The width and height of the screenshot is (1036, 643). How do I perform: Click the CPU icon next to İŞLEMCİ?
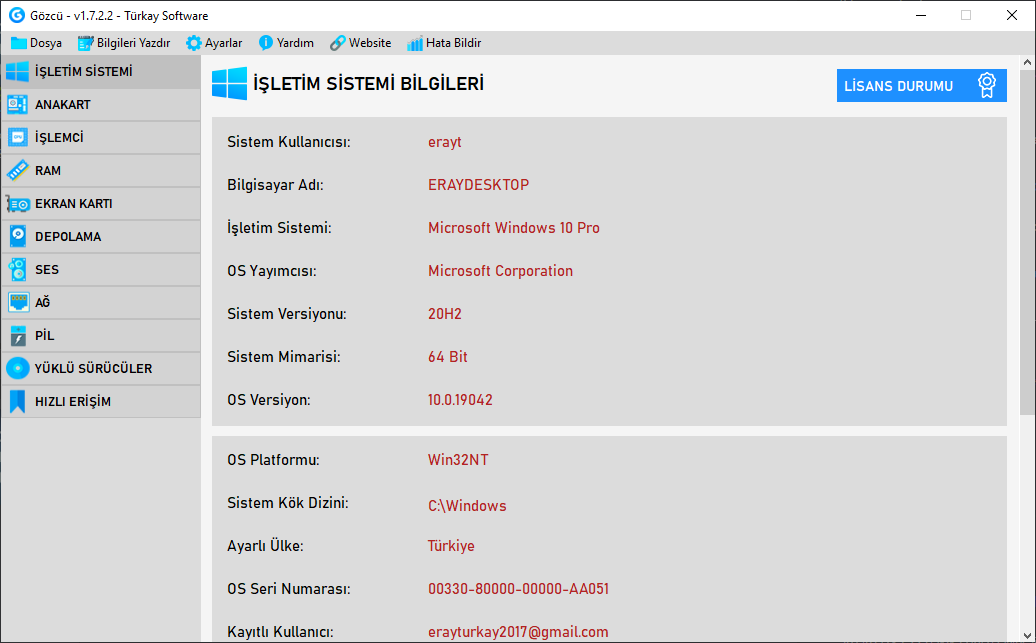click(17, 137)
